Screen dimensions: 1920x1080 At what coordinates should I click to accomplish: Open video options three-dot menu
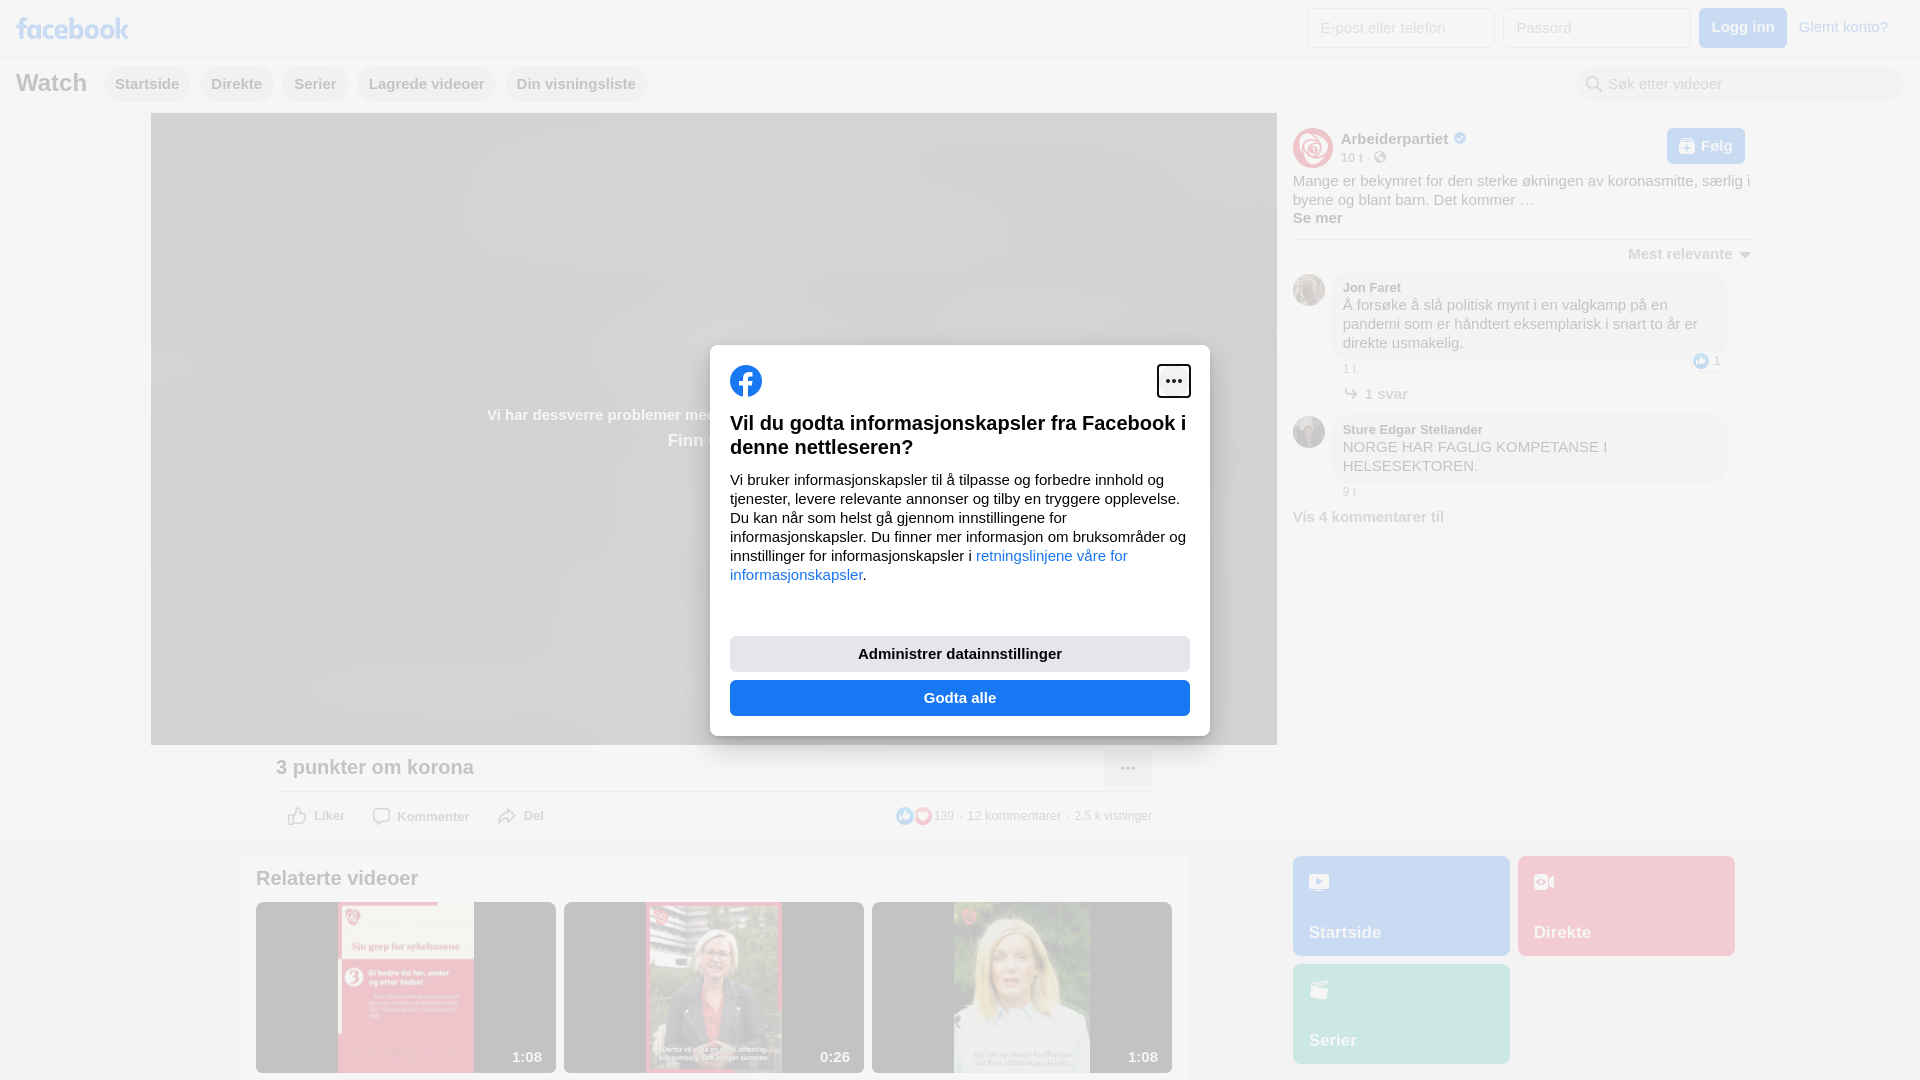[x=1128, y=768]
